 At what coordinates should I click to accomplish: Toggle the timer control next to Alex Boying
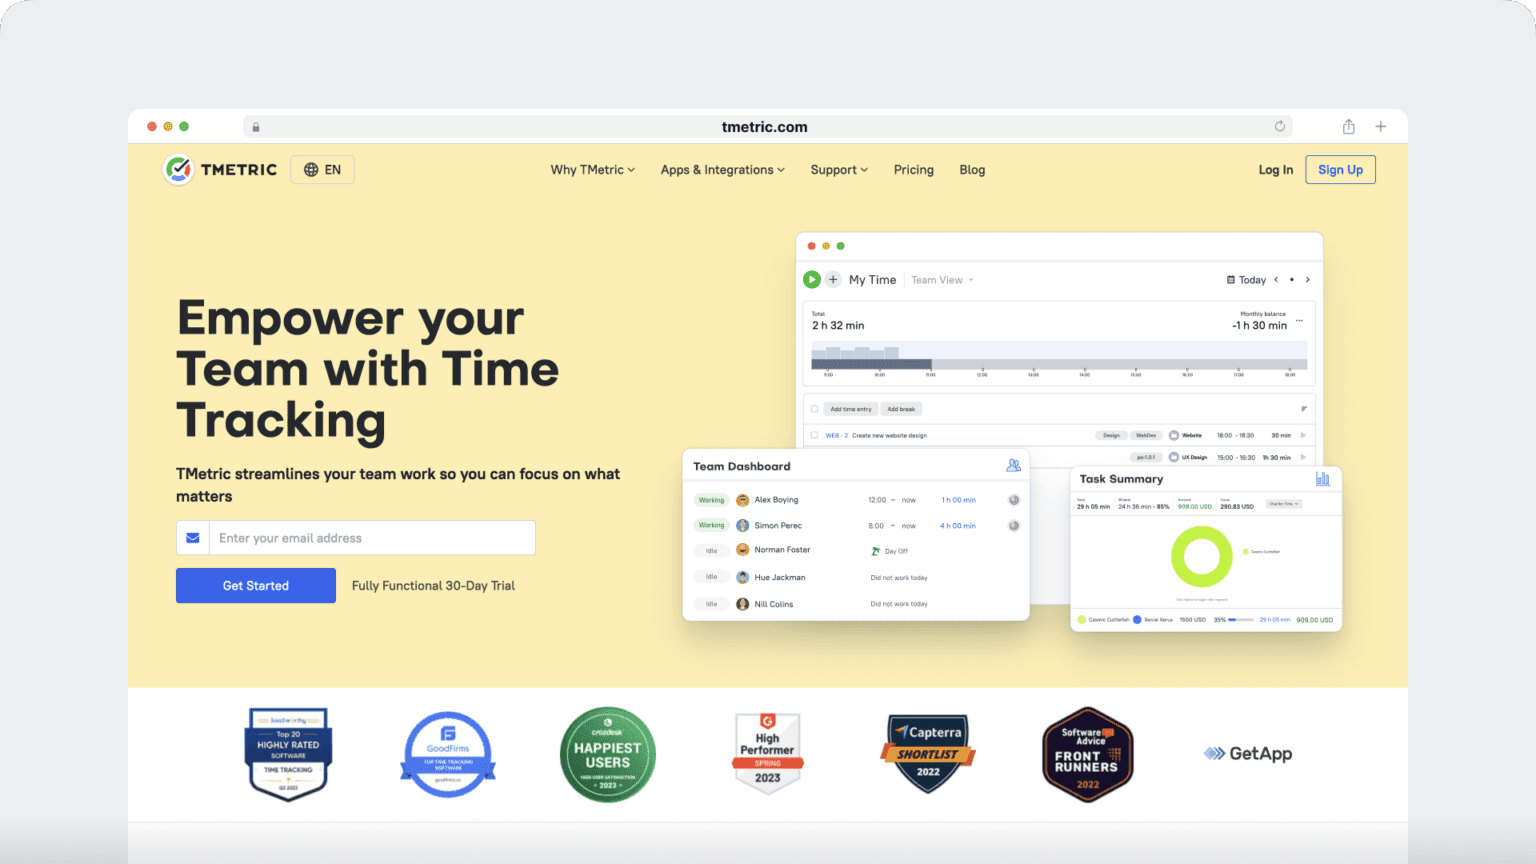(x=1013, y=500)
